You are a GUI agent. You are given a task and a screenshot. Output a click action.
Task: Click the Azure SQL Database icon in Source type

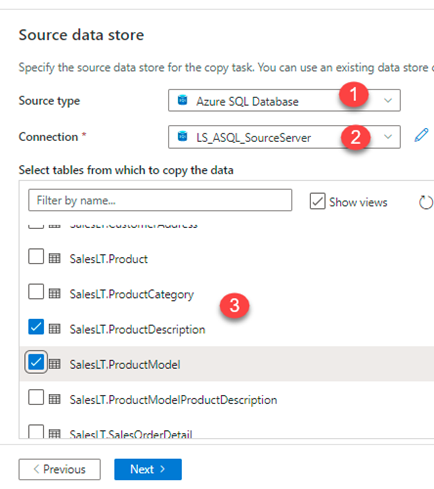click(x=182, y=100)
